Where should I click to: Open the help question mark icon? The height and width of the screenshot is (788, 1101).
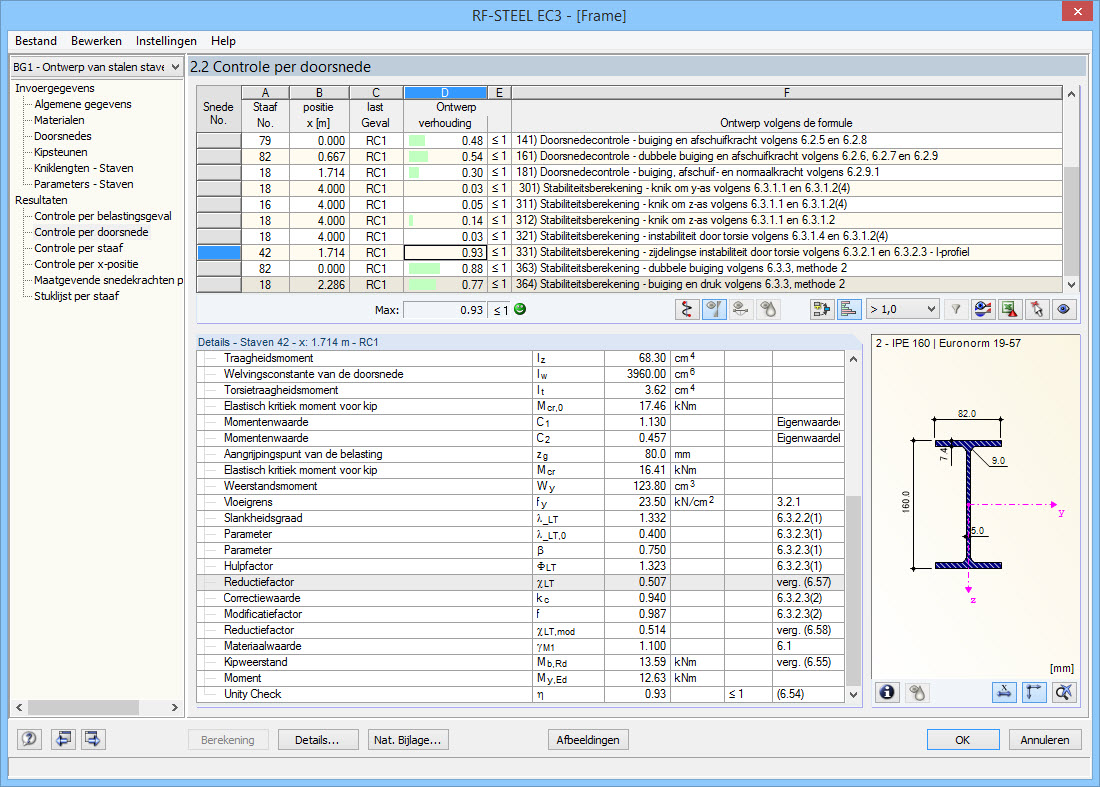(x=29, y=740)
